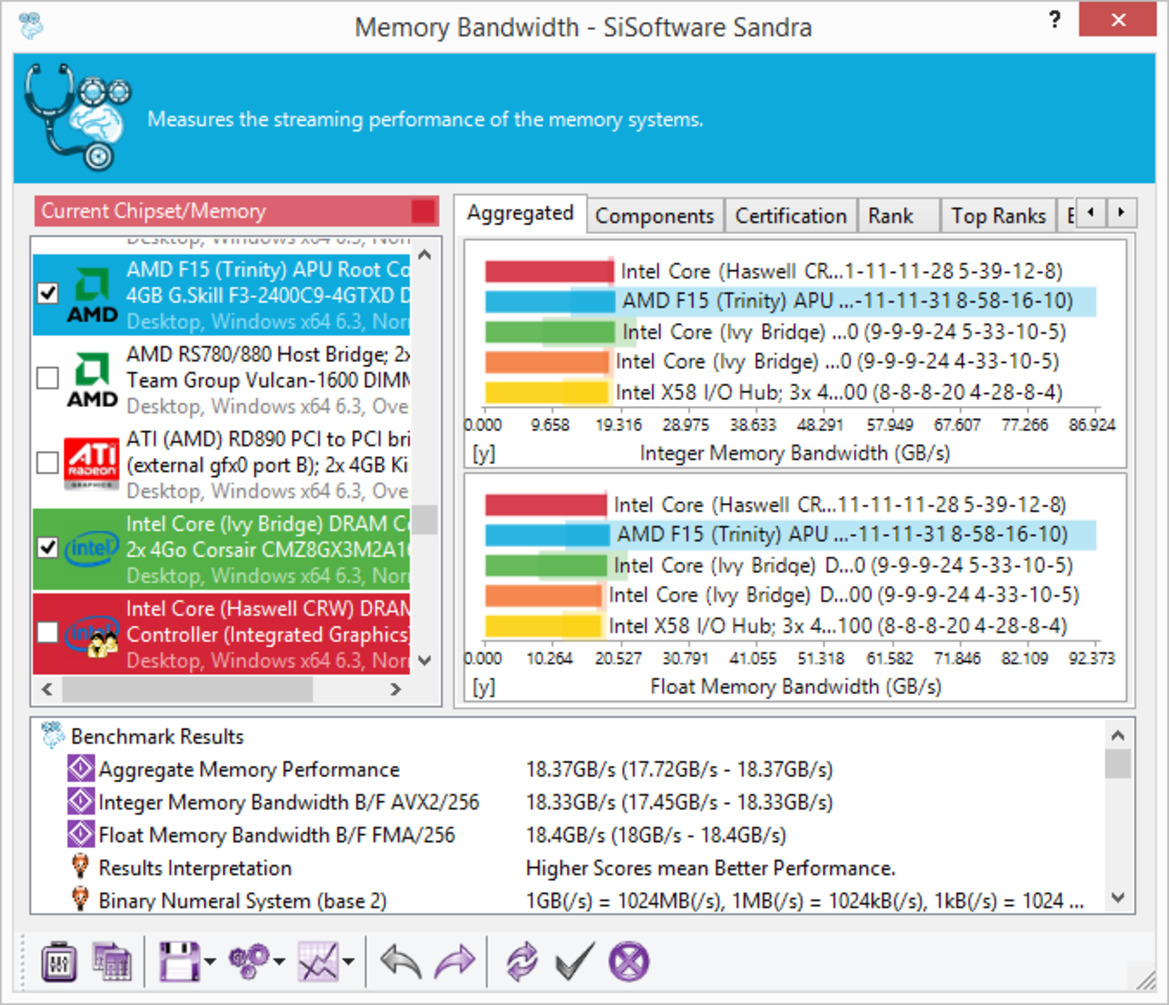Click the icon beside Binary Numeral System
This screenshot has width=1169, height=1005.
81,899
